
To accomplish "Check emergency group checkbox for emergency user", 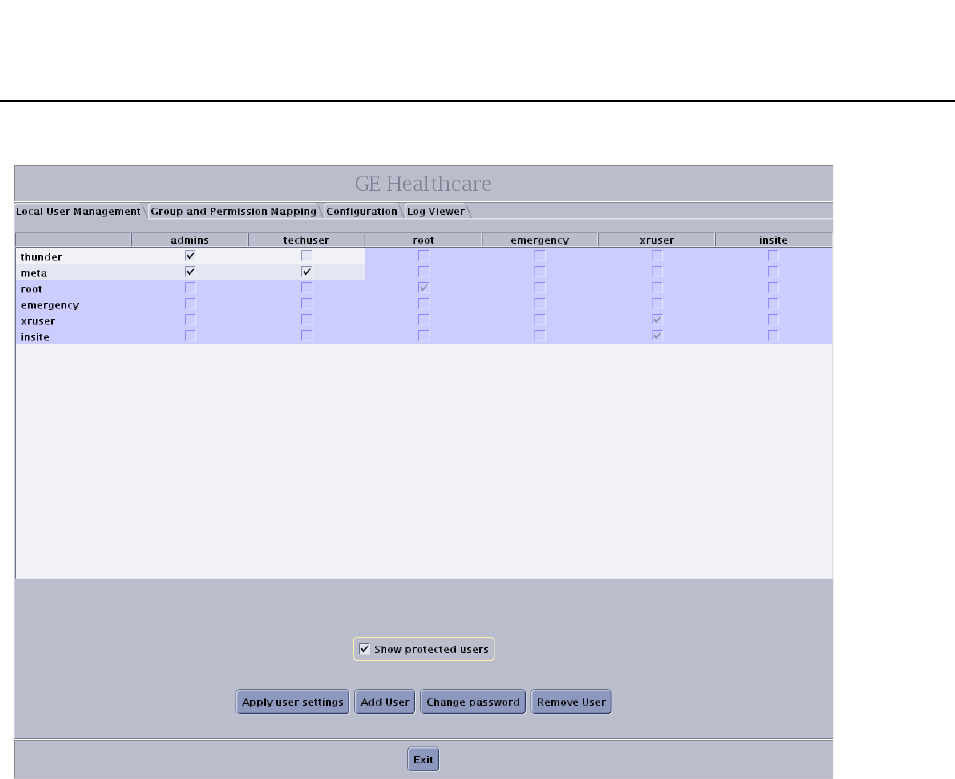I will [540, 304].
